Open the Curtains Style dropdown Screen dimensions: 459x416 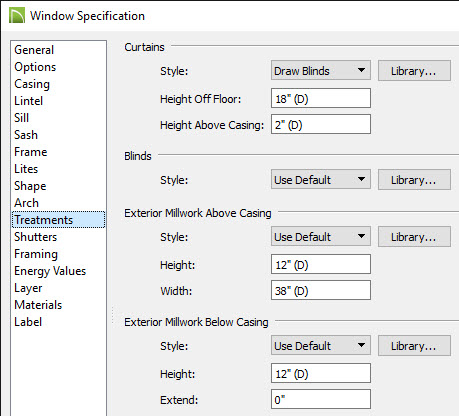(x=321, y=70)
